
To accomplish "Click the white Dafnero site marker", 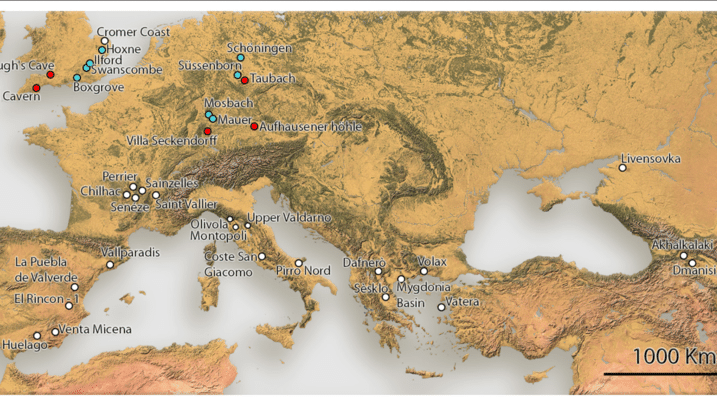I will pyautogui.click(x=379, y=271).
